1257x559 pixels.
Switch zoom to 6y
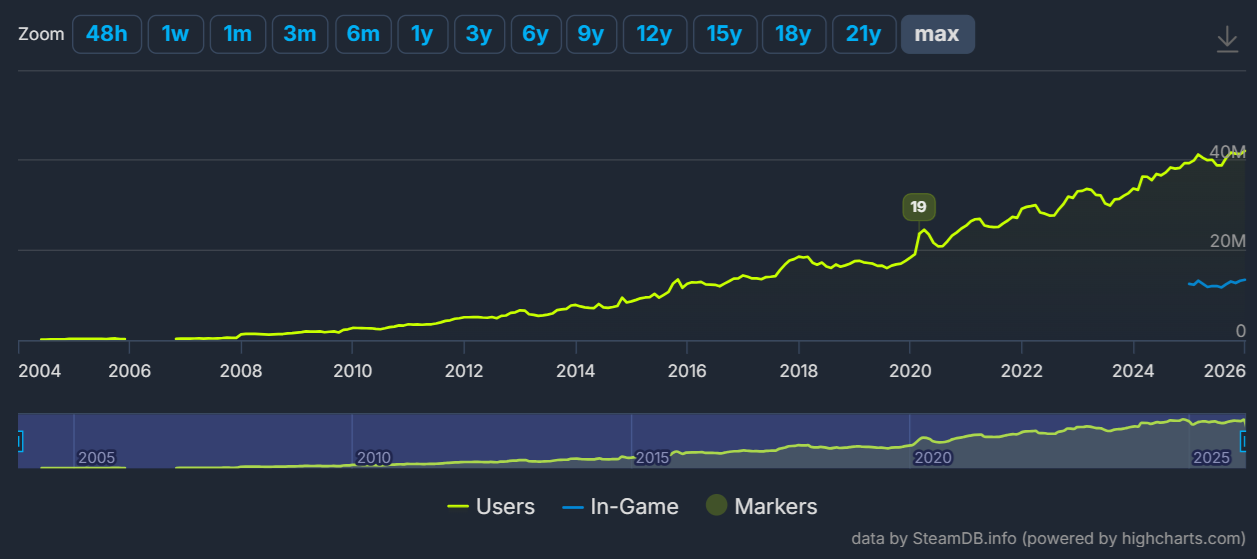tap(535, 34)
